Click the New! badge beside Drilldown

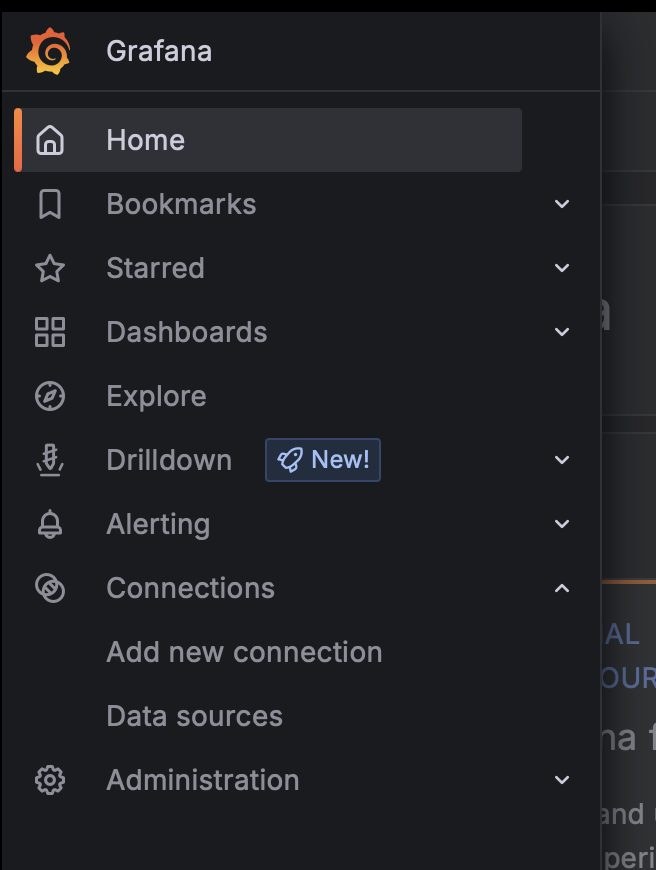click(x=323, y=460)
